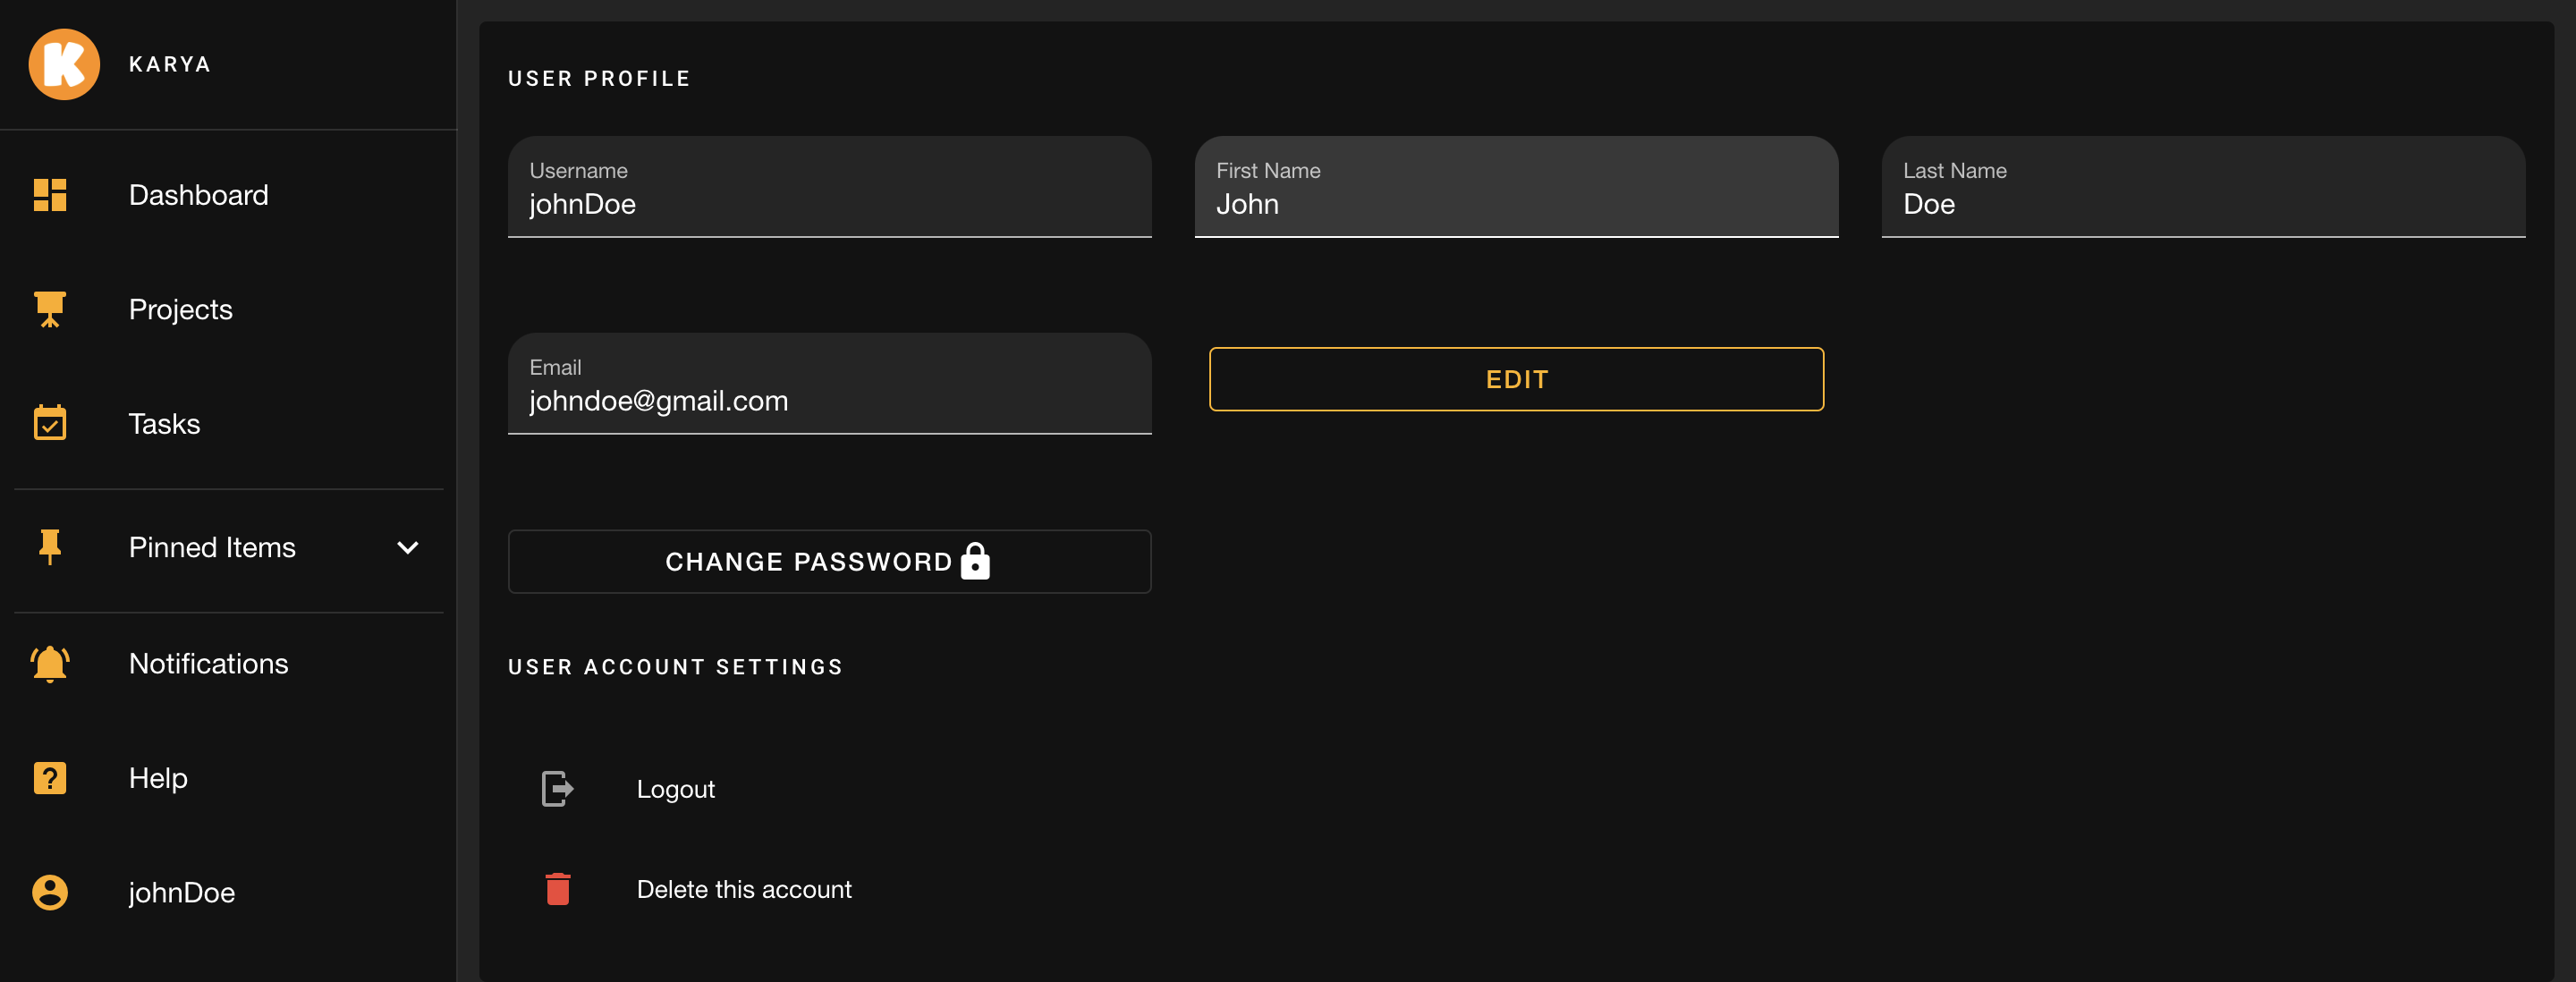The height and width of the screenshot is (982, 2576).
Task: Click the Pinned Items pin icon
Action: click(x=51, y=546)
